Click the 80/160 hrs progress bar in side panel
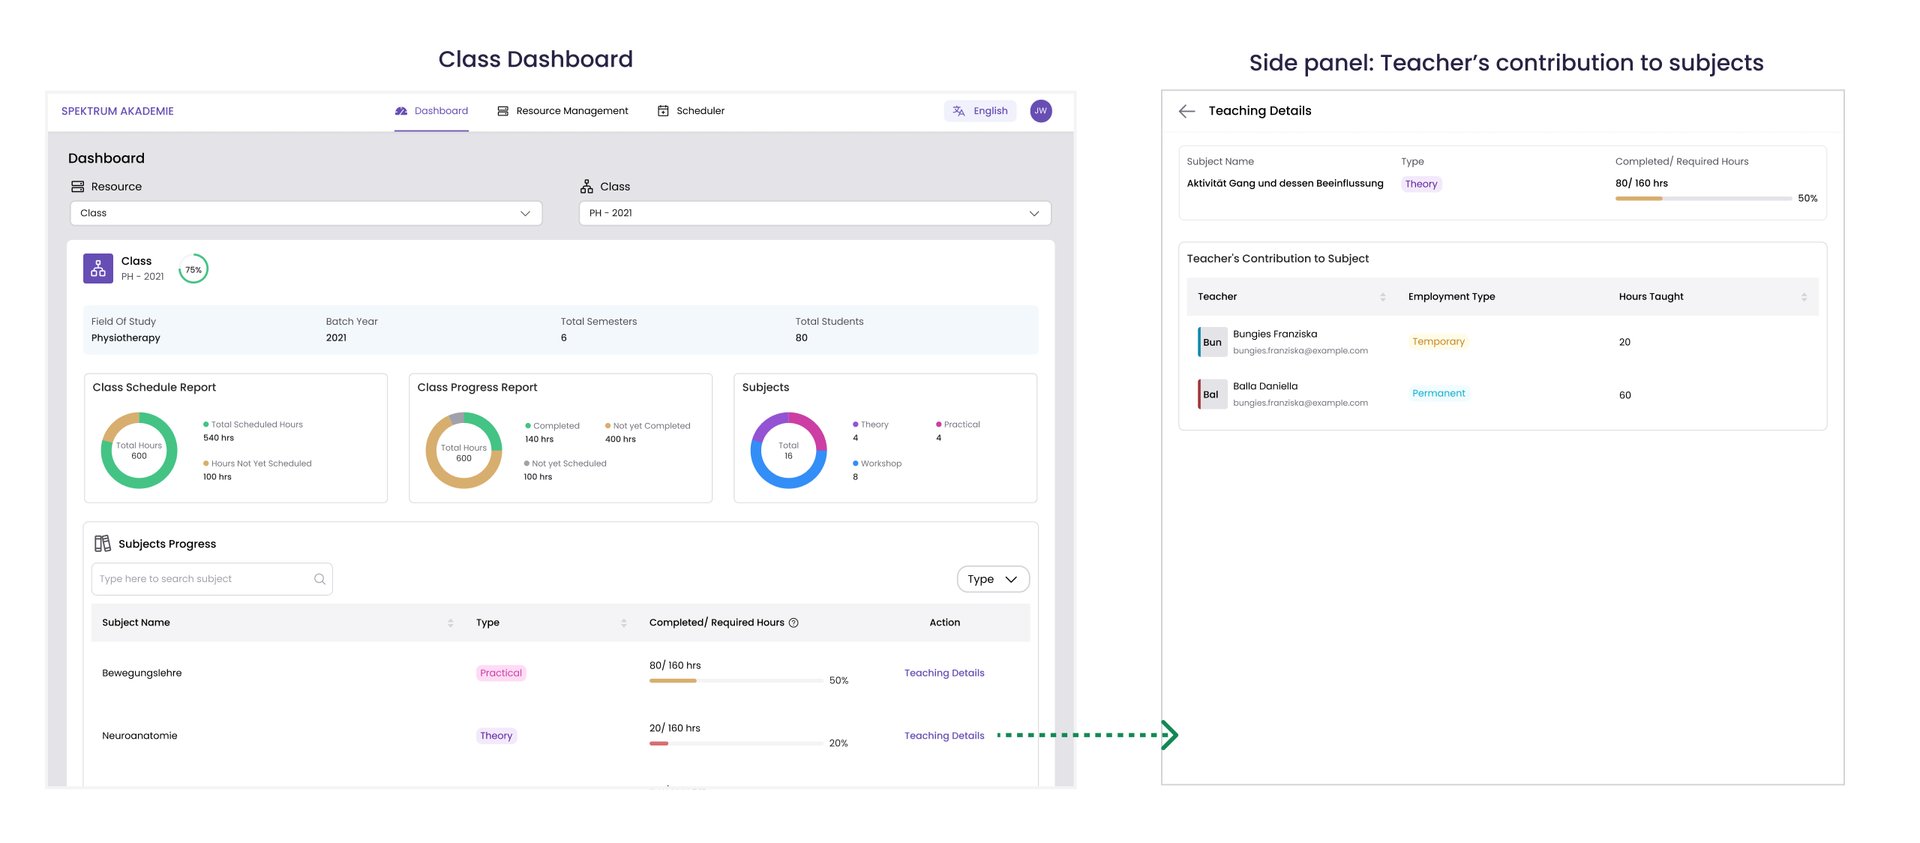 click(1703, 199)
